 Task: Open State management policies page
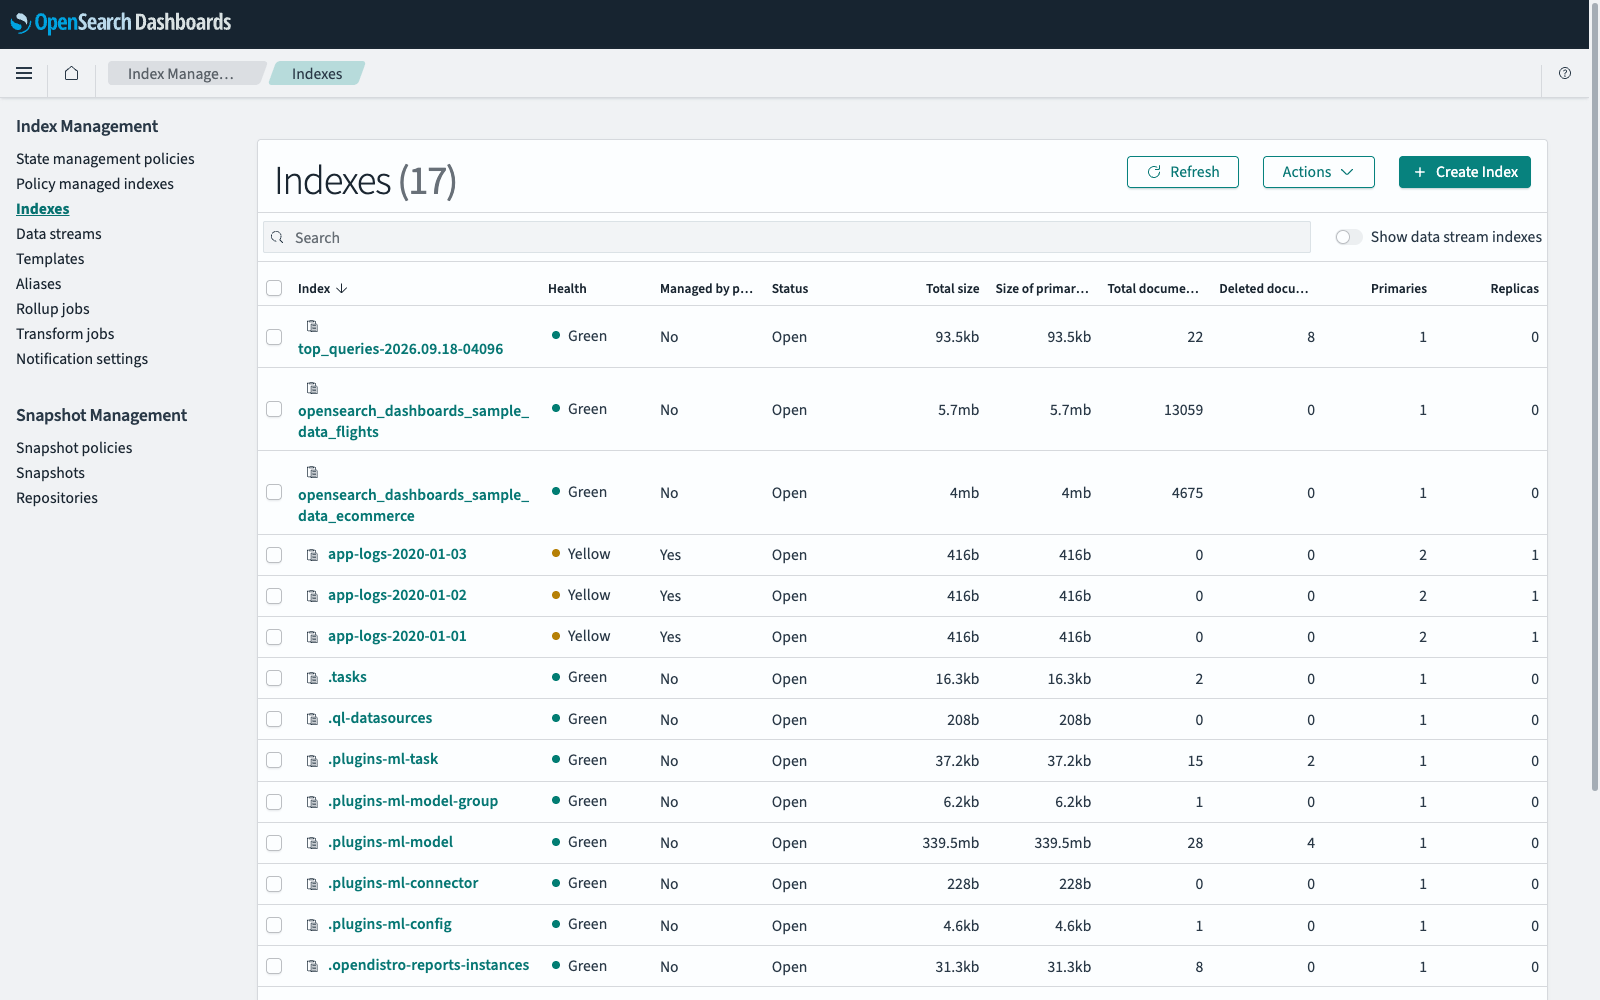[x=105, y=159]
